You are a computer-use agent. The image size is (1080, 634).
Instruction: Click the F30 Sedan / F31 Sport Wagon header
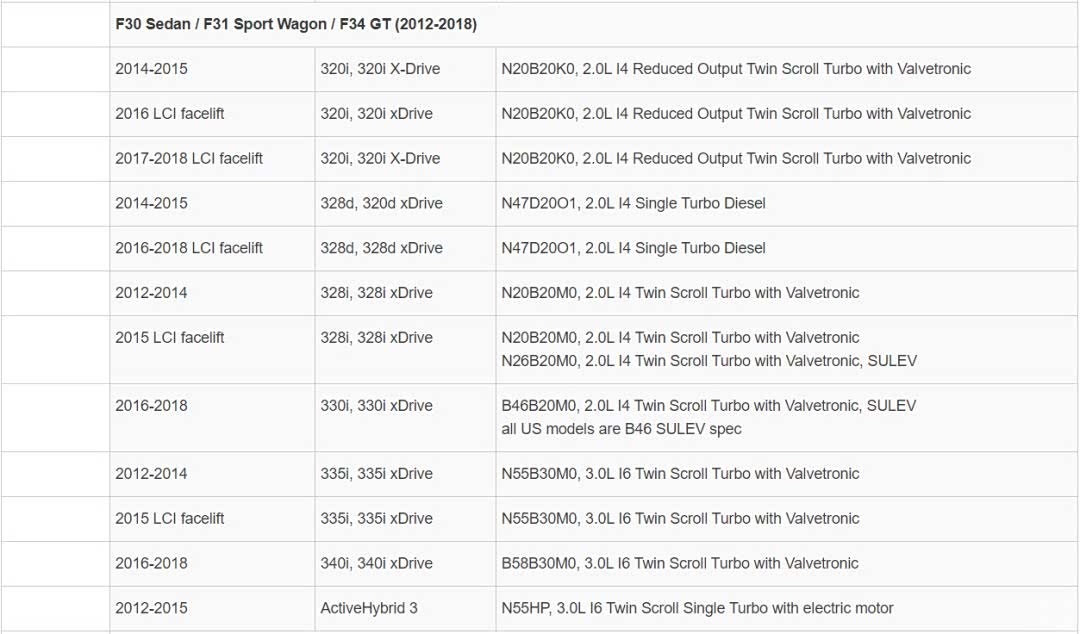pos(296,24)
